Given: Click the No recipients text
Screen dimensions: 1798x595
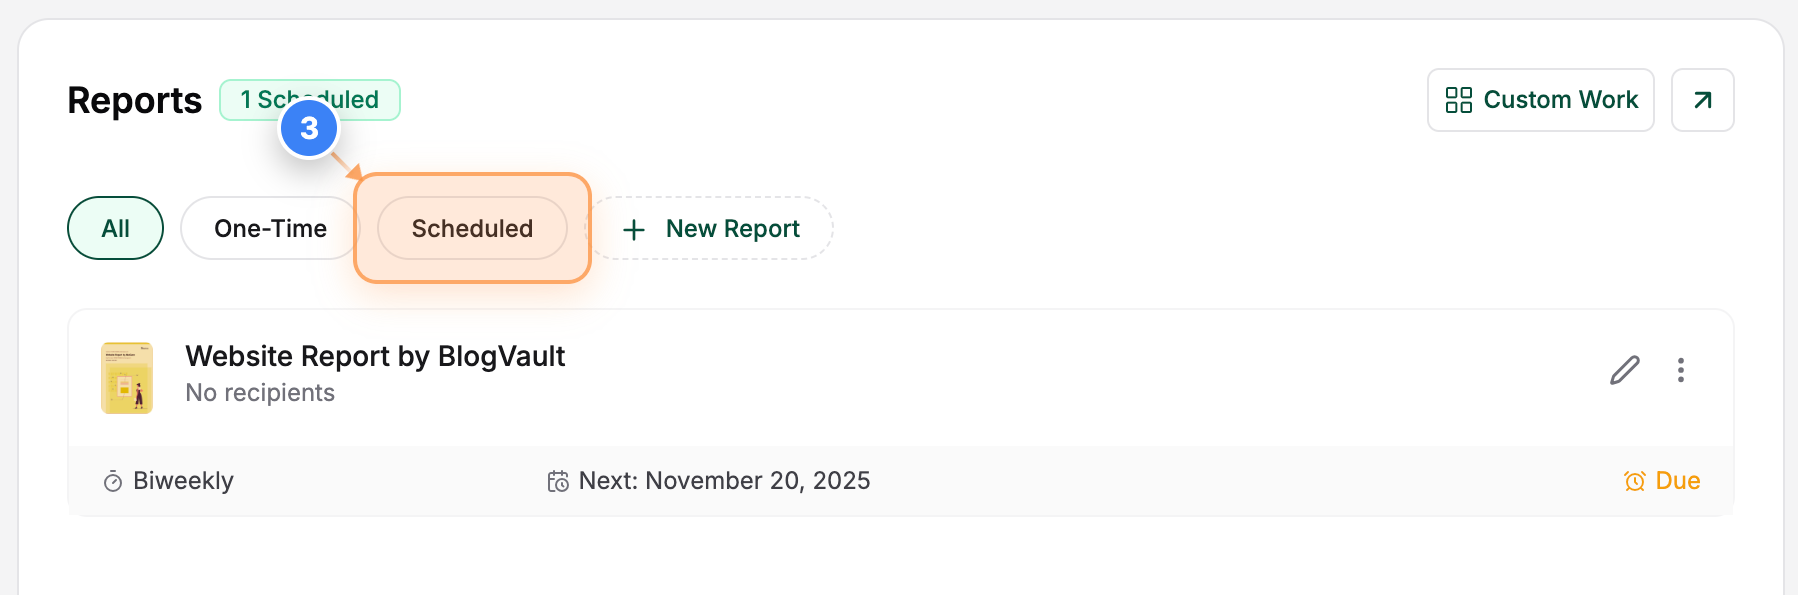Looking at the screenshot, I should 259,392.
